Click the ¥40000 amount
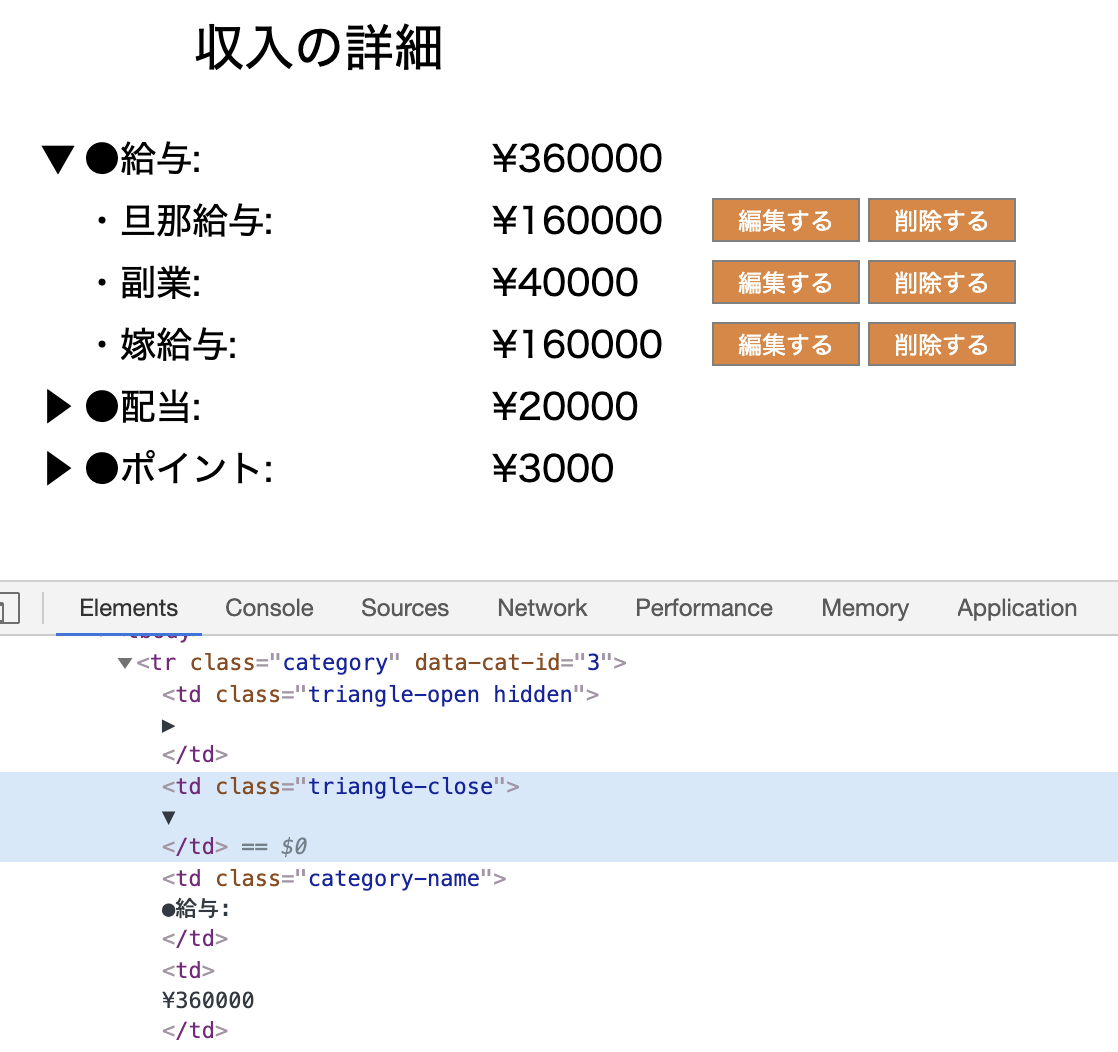This screenshot has height=1052, width=1118. point(565,282)
